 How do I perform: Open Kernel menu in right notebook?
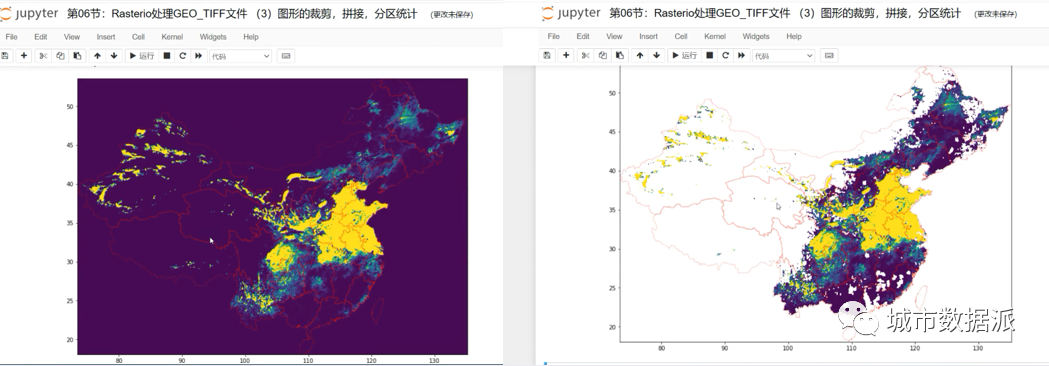point(715,36)
